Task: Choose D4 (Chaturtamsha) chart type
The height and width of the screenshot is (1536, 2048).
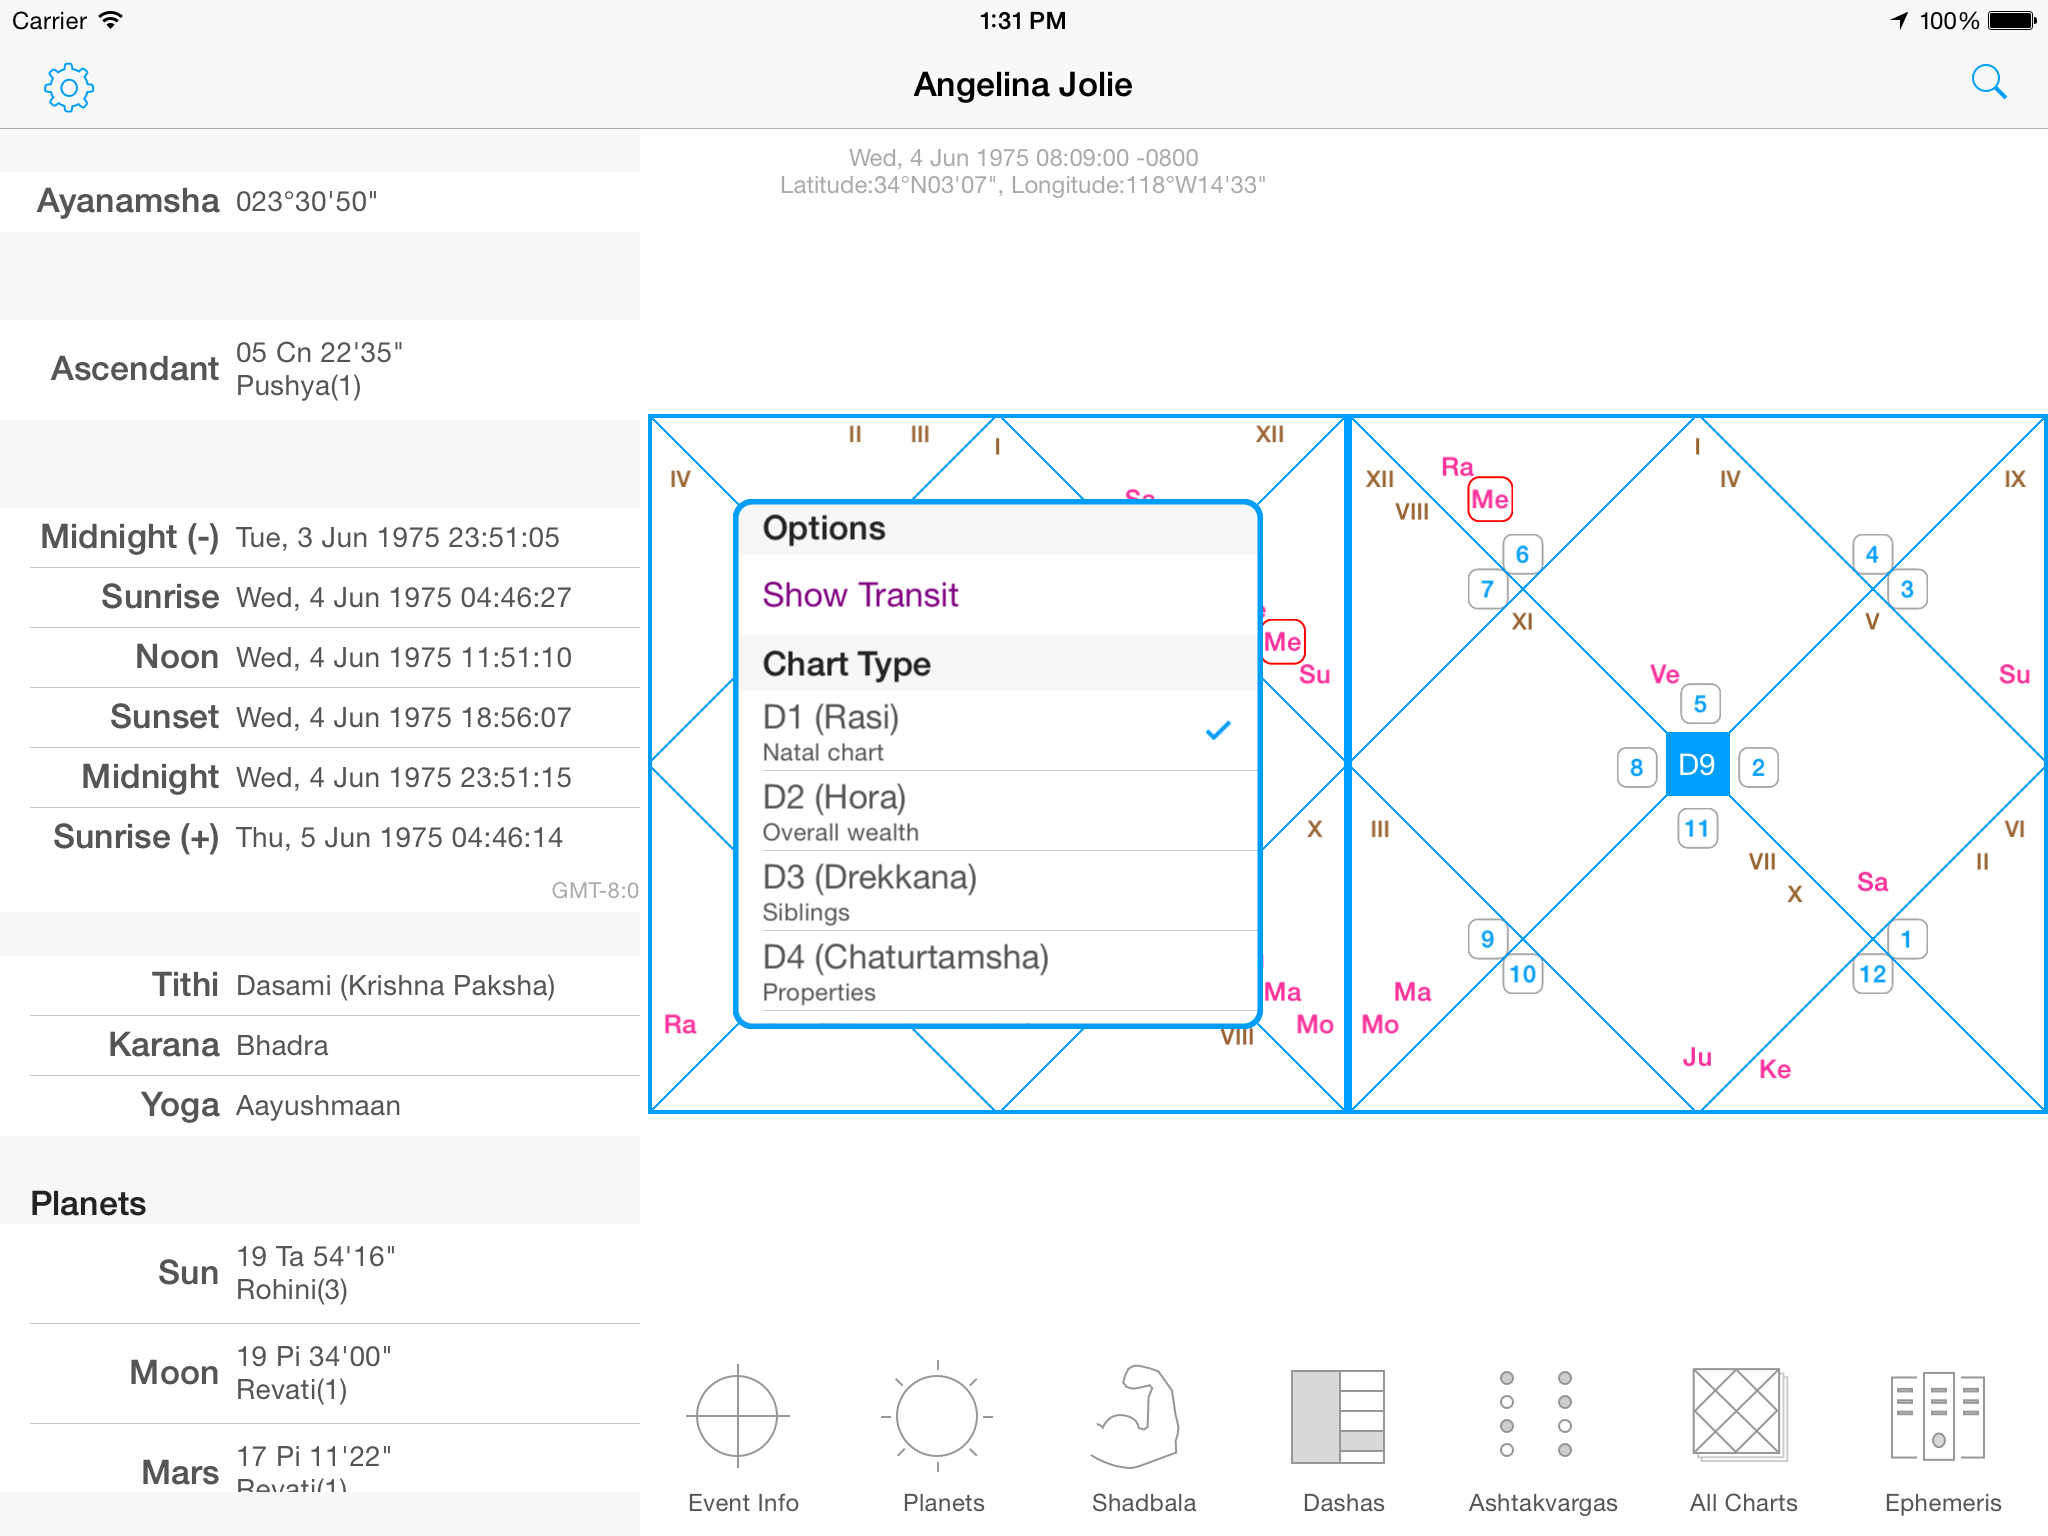Action: [998, 971]
